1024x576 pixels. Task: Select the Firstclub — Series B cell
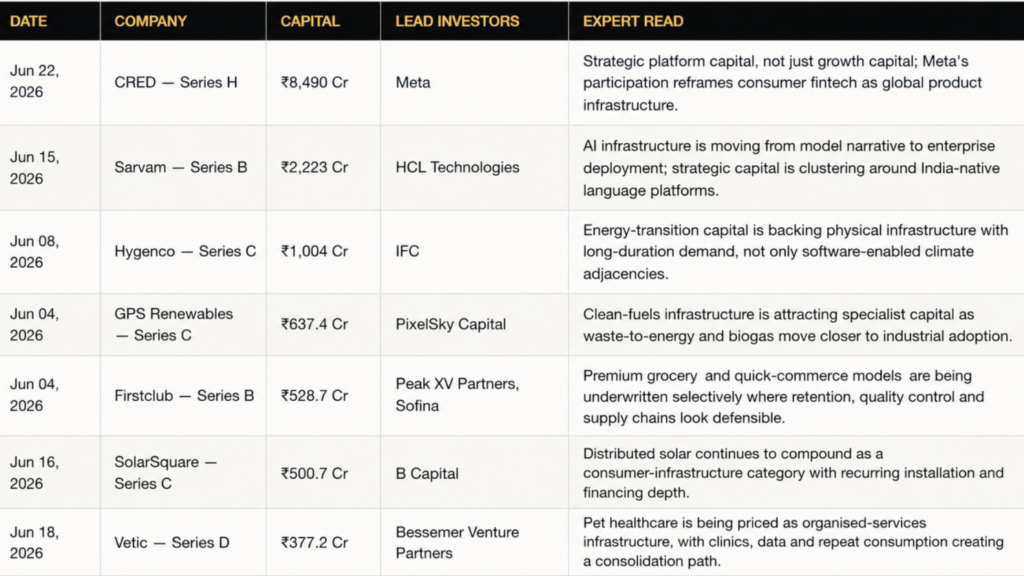(184, 396)
